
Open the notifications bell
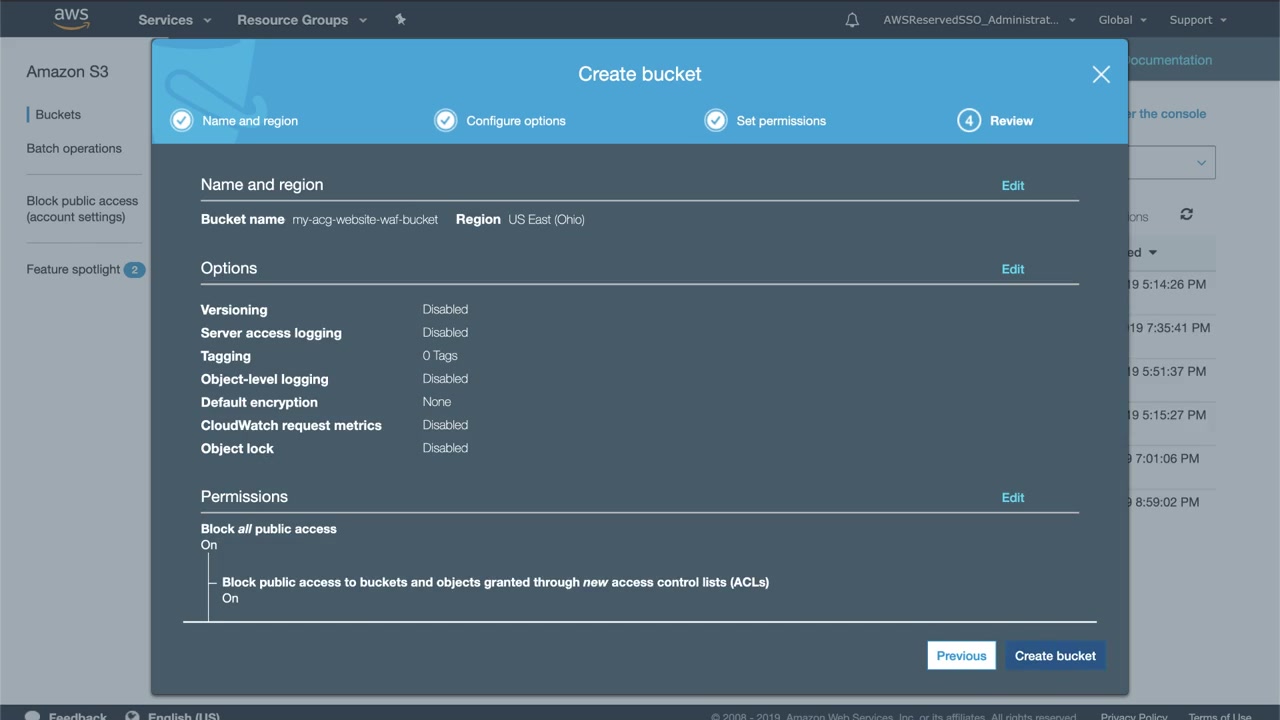tap(852, 20)
